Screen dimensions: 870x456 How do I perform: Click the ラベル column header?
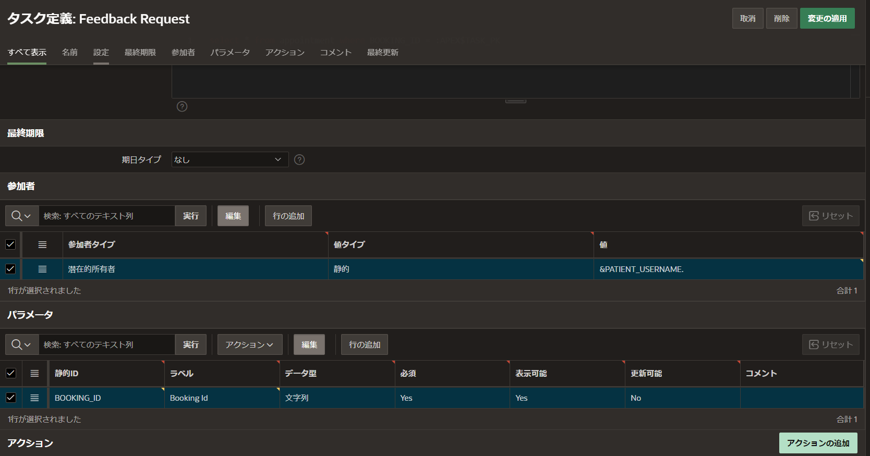click(222, 373)
